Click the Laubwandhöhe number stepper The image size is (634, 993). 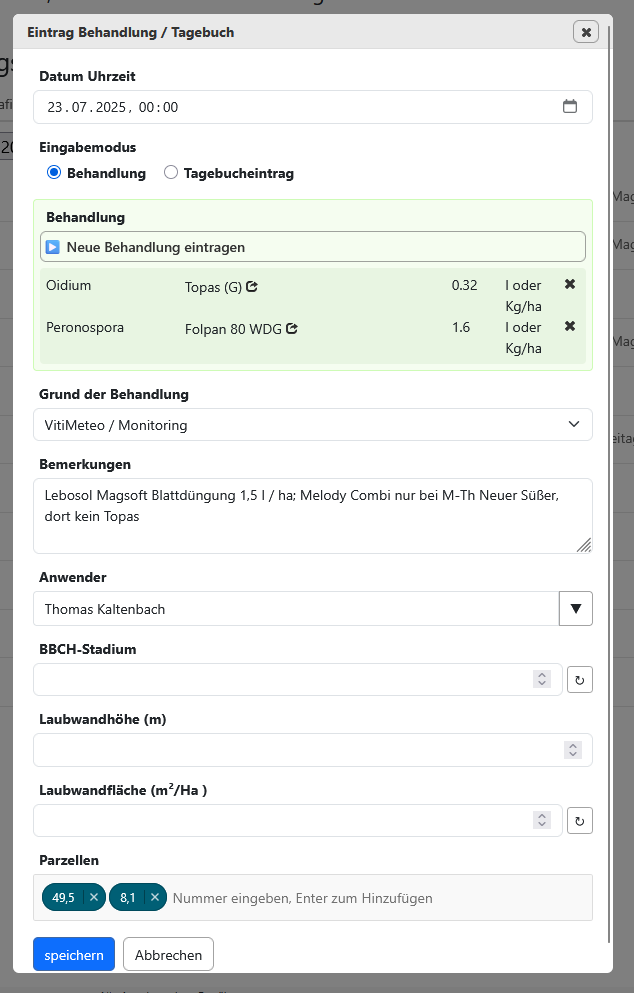(573, 750)
